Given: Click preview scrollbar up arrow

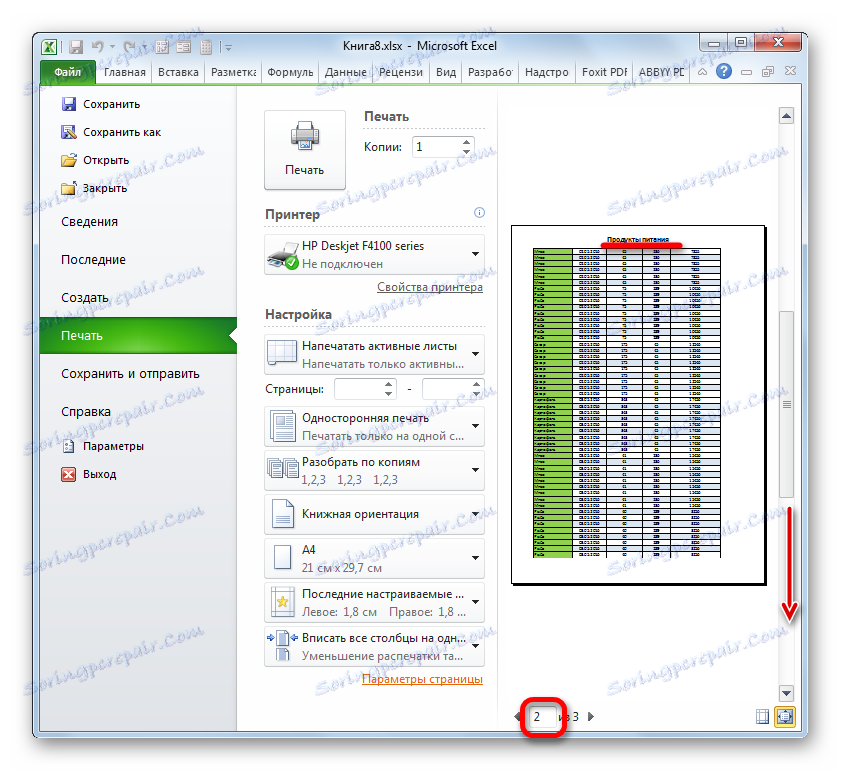Looking at the screenshot, I should (786, 115).
